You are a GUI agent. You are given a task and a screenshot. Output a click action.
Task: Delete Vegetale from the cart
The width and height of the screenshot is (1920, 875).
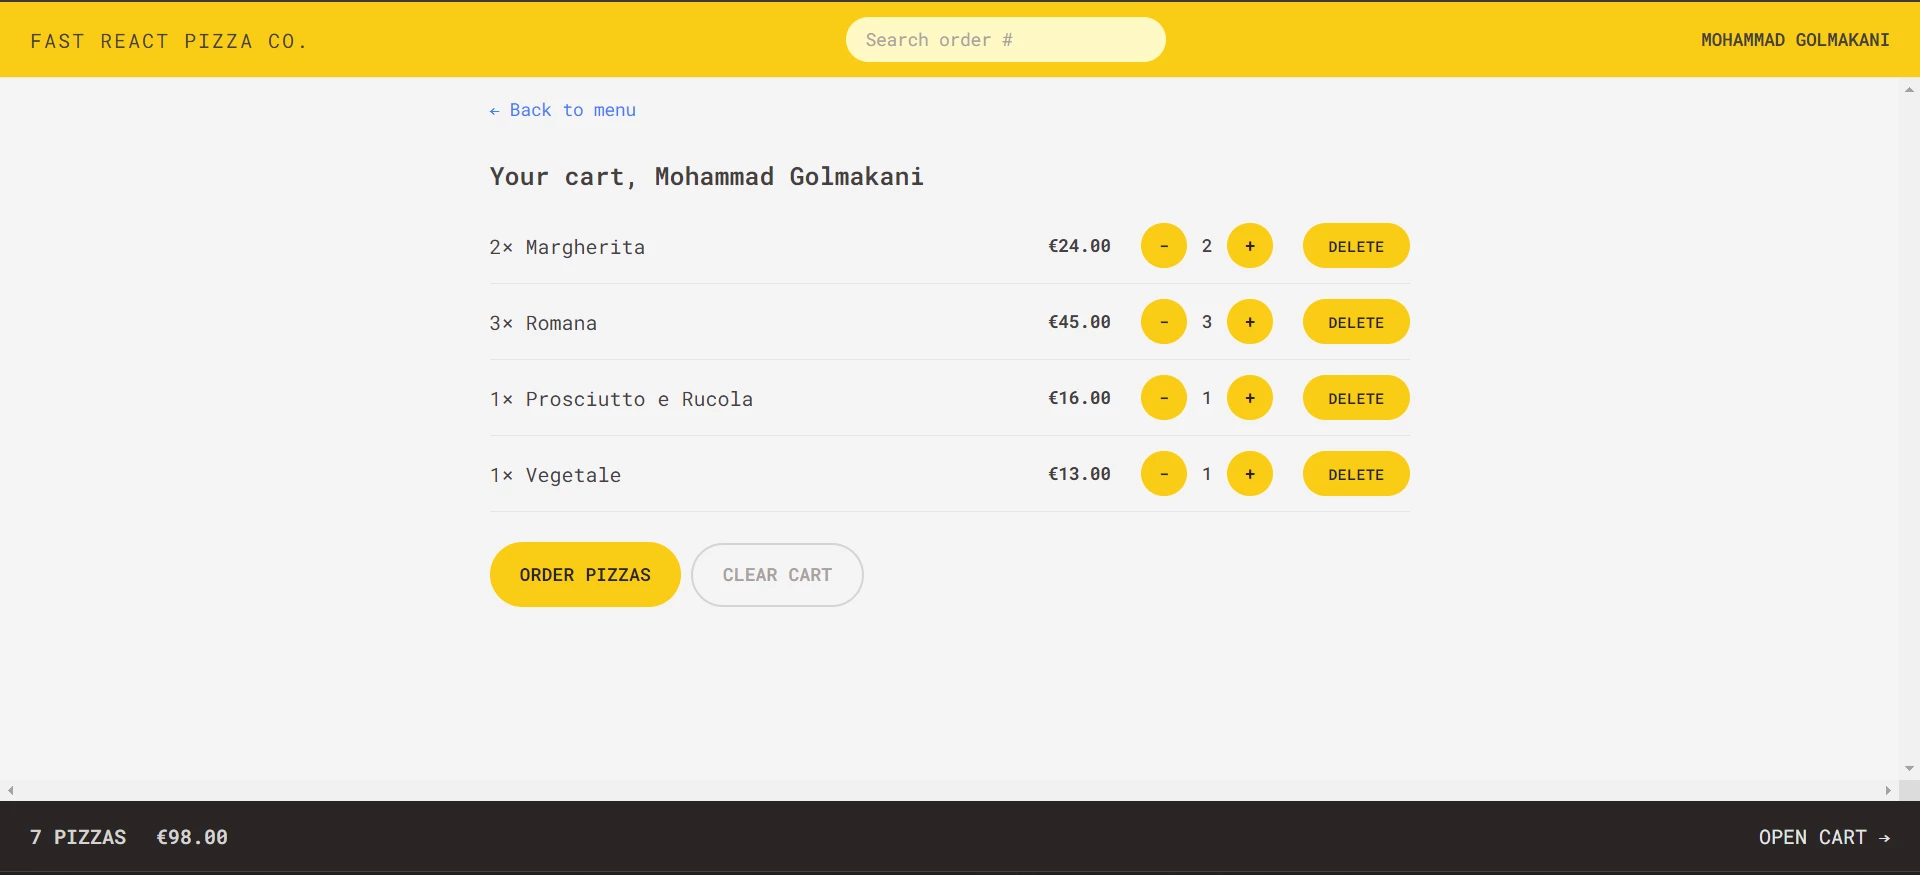[x=1355, y=474]
